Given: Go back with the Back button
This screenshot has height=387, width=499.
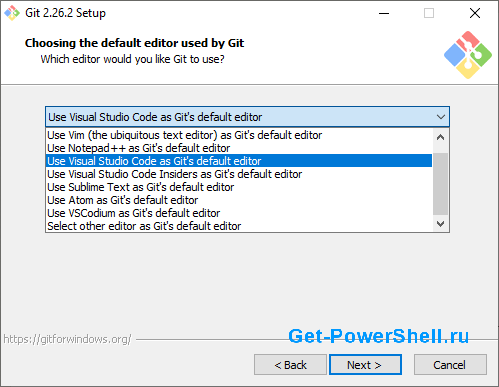Looking at the screenshot, I should click(x=290, y=365).
